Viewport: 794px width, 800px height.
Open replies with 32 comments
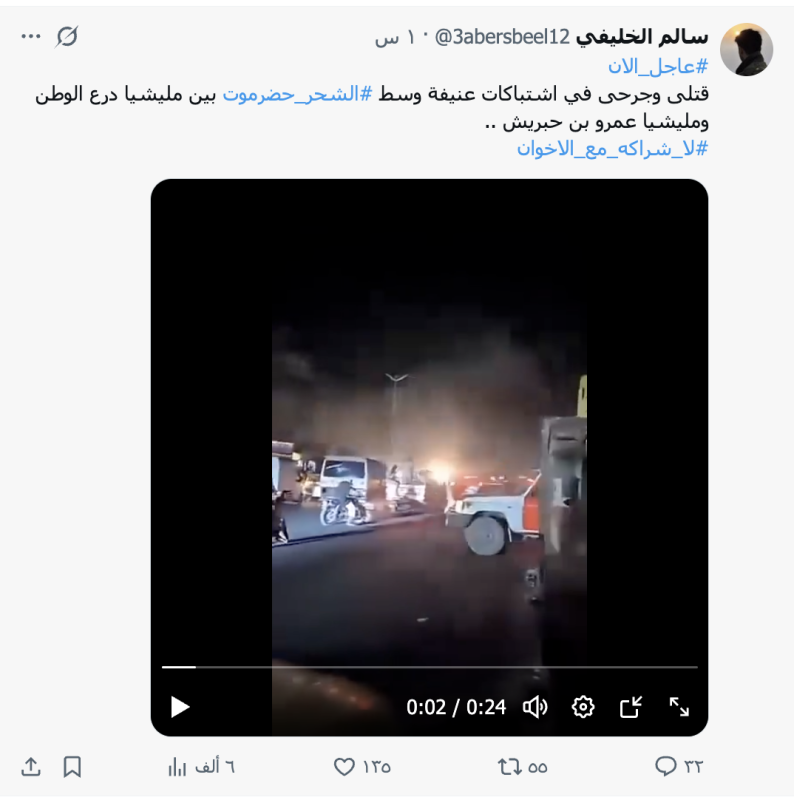coord(679,766)
